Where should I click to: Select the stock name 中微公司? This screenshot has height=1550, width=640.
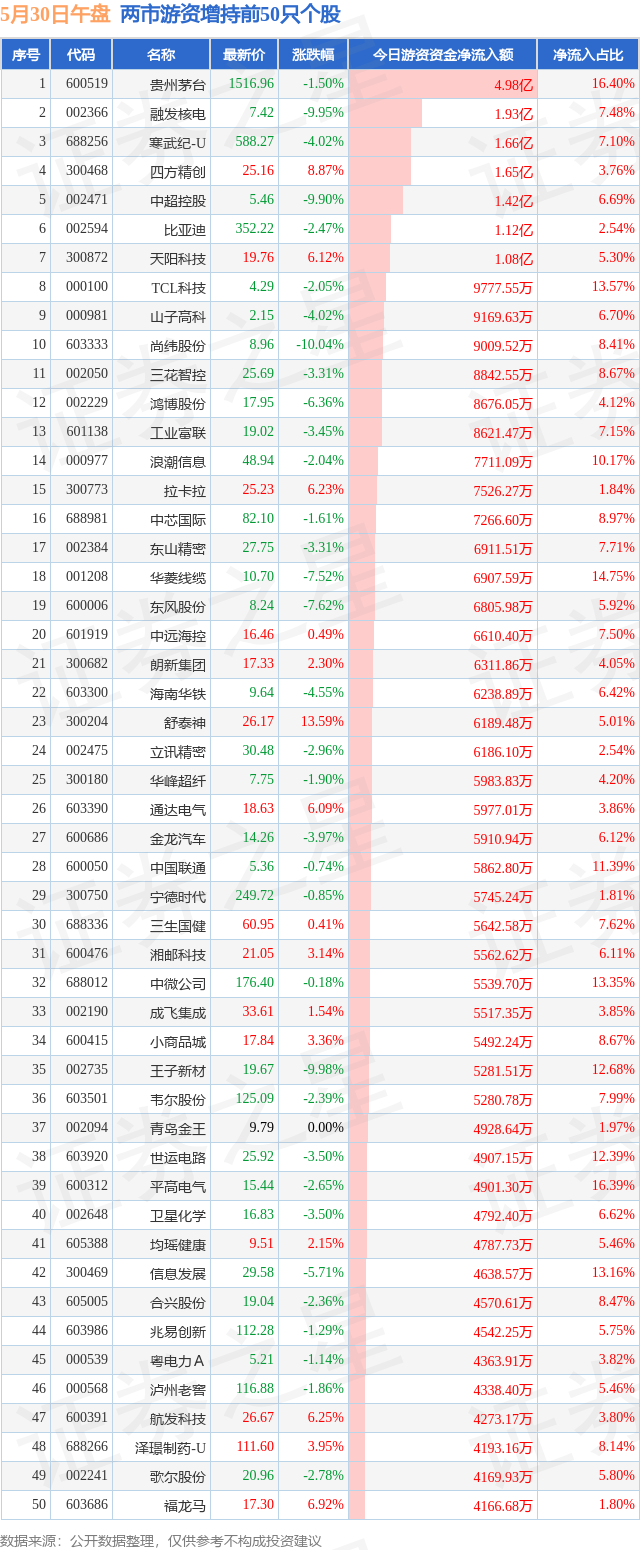[178, 984]
